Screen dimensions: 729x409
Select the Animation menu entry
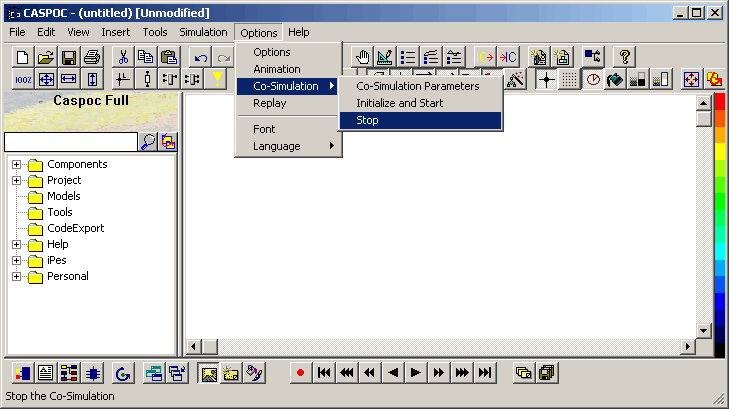tap(288, 69)
